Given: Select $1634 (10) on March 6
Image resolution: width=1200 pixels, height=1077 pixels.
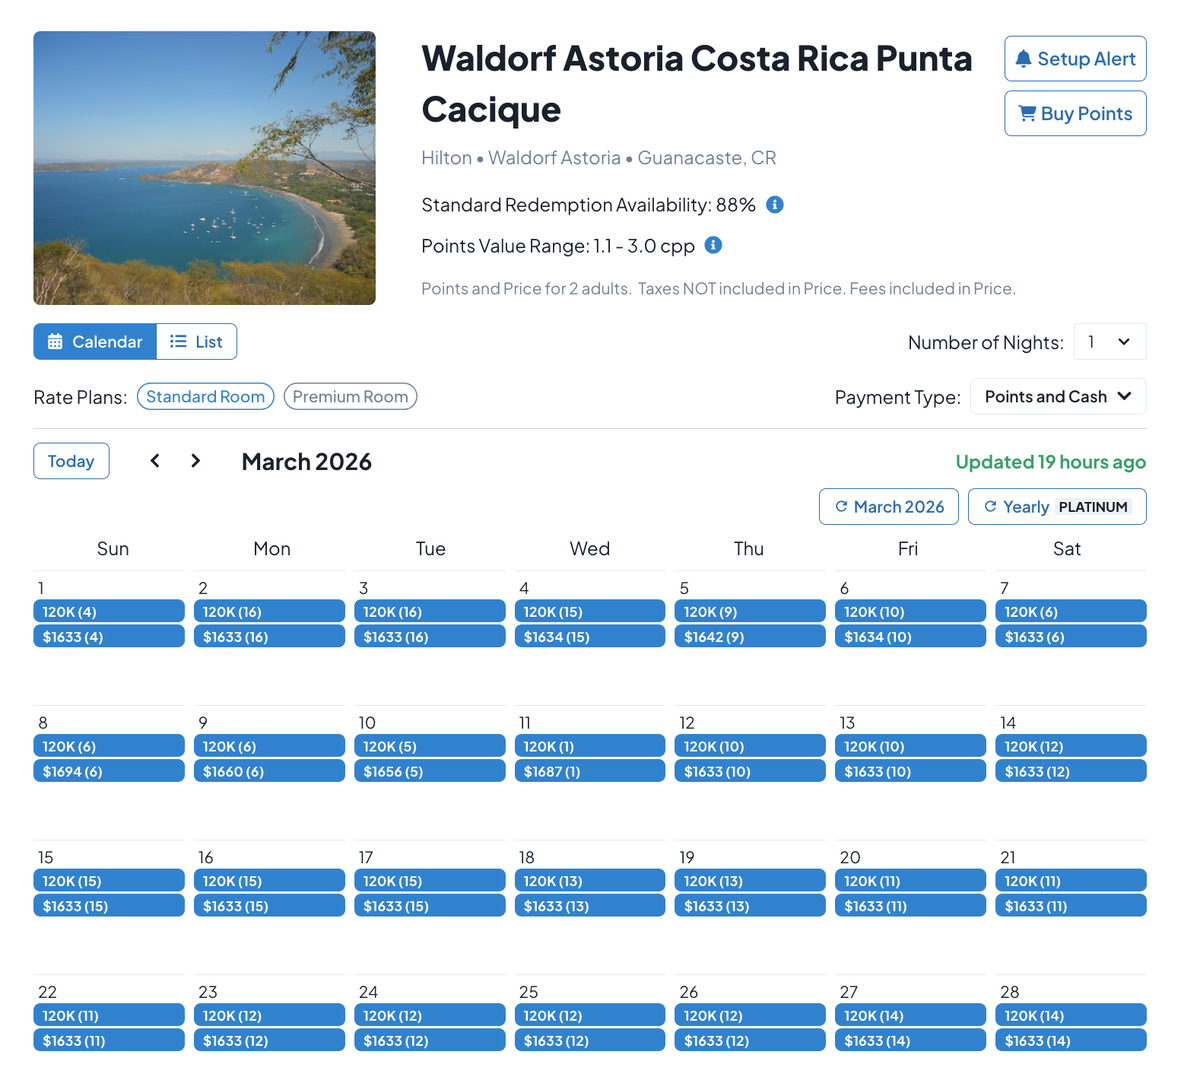Looking at the screenshot, I should tap(910, 636).
